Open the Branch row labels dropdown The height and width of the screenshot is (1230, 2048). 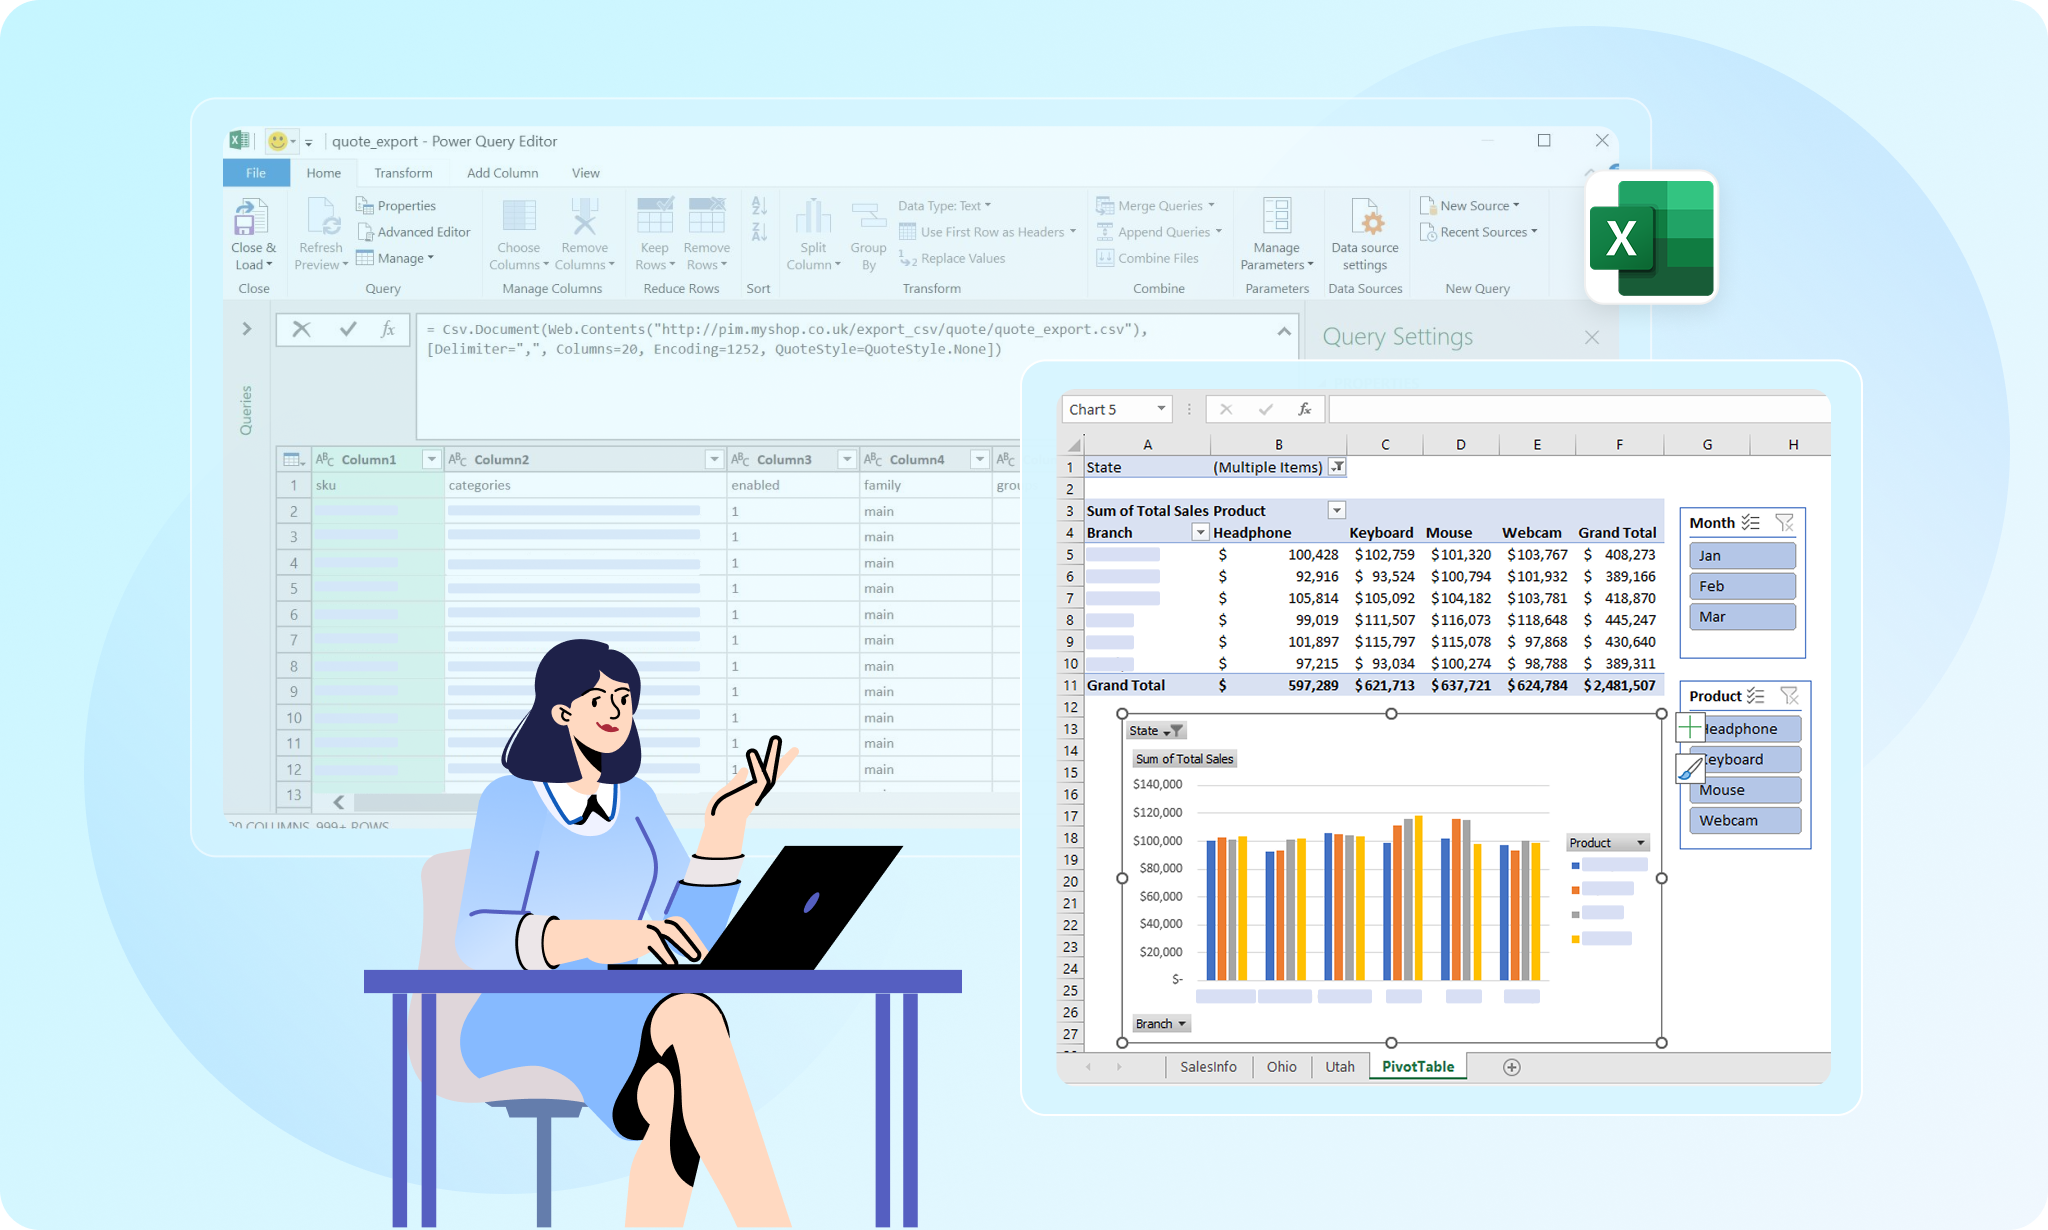(x=1200, y=532)
